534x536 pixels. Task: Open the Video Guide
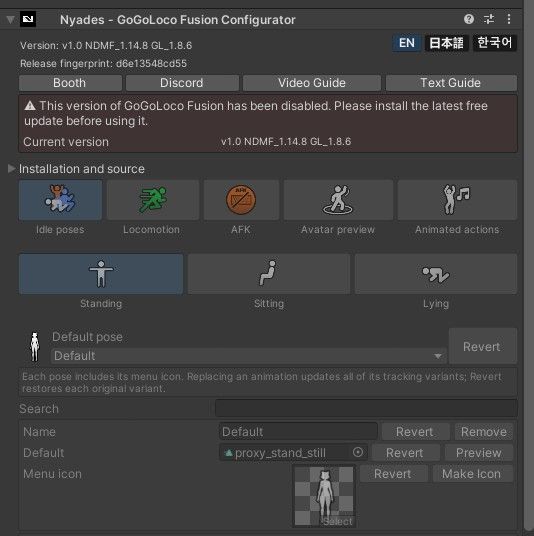tap(311, 83)
